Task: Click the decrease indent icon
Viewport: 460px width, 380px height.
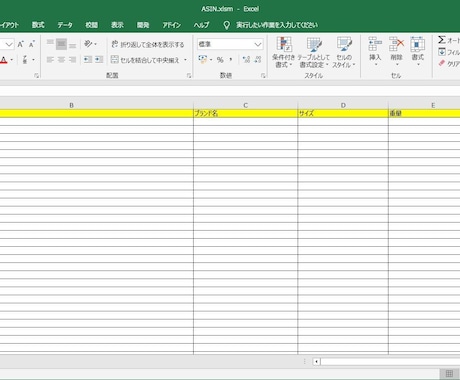Action: 88,60
